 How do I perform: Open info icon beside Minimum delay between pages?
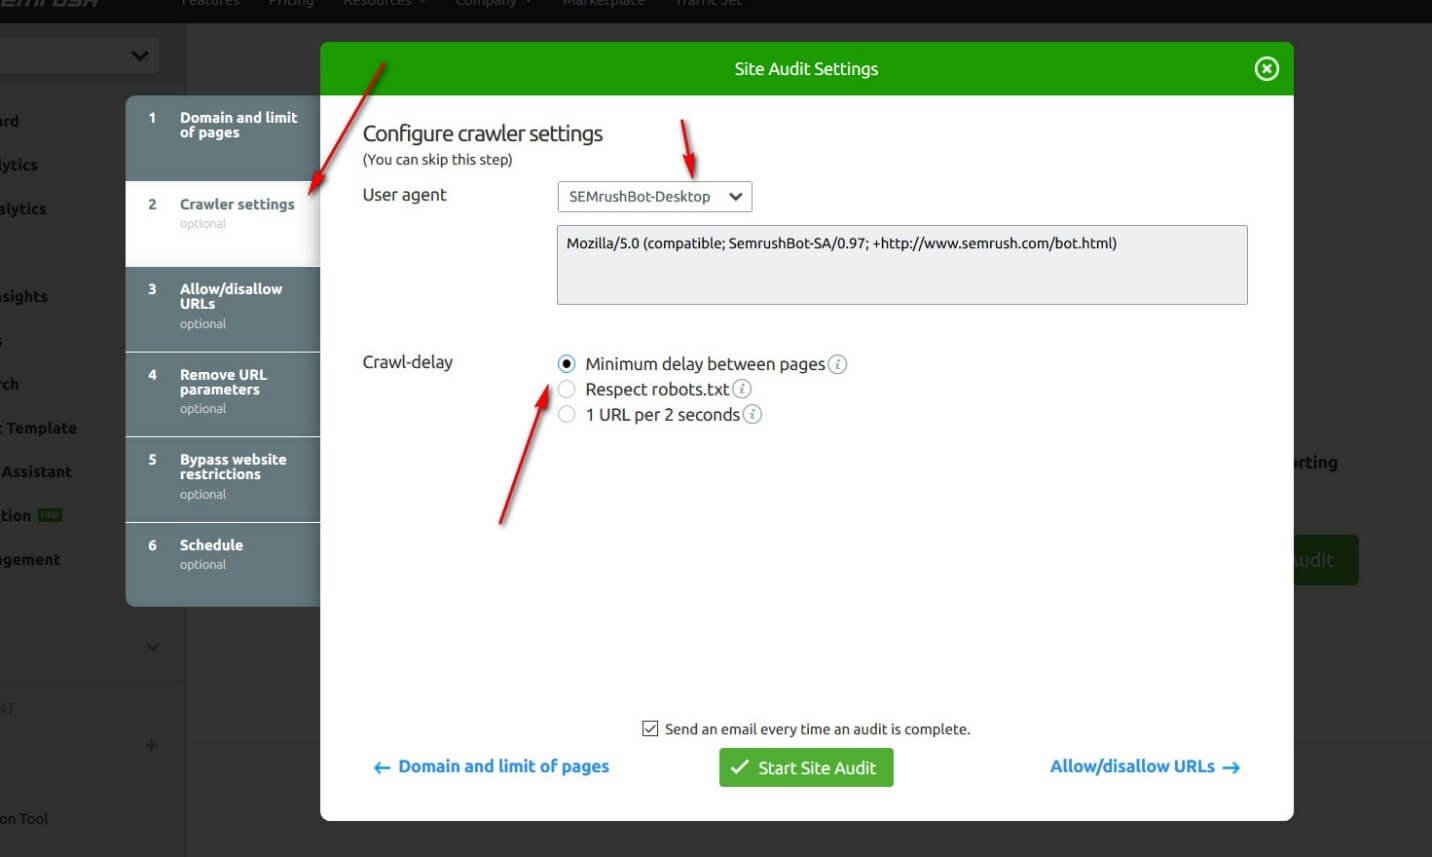point(838,364)
